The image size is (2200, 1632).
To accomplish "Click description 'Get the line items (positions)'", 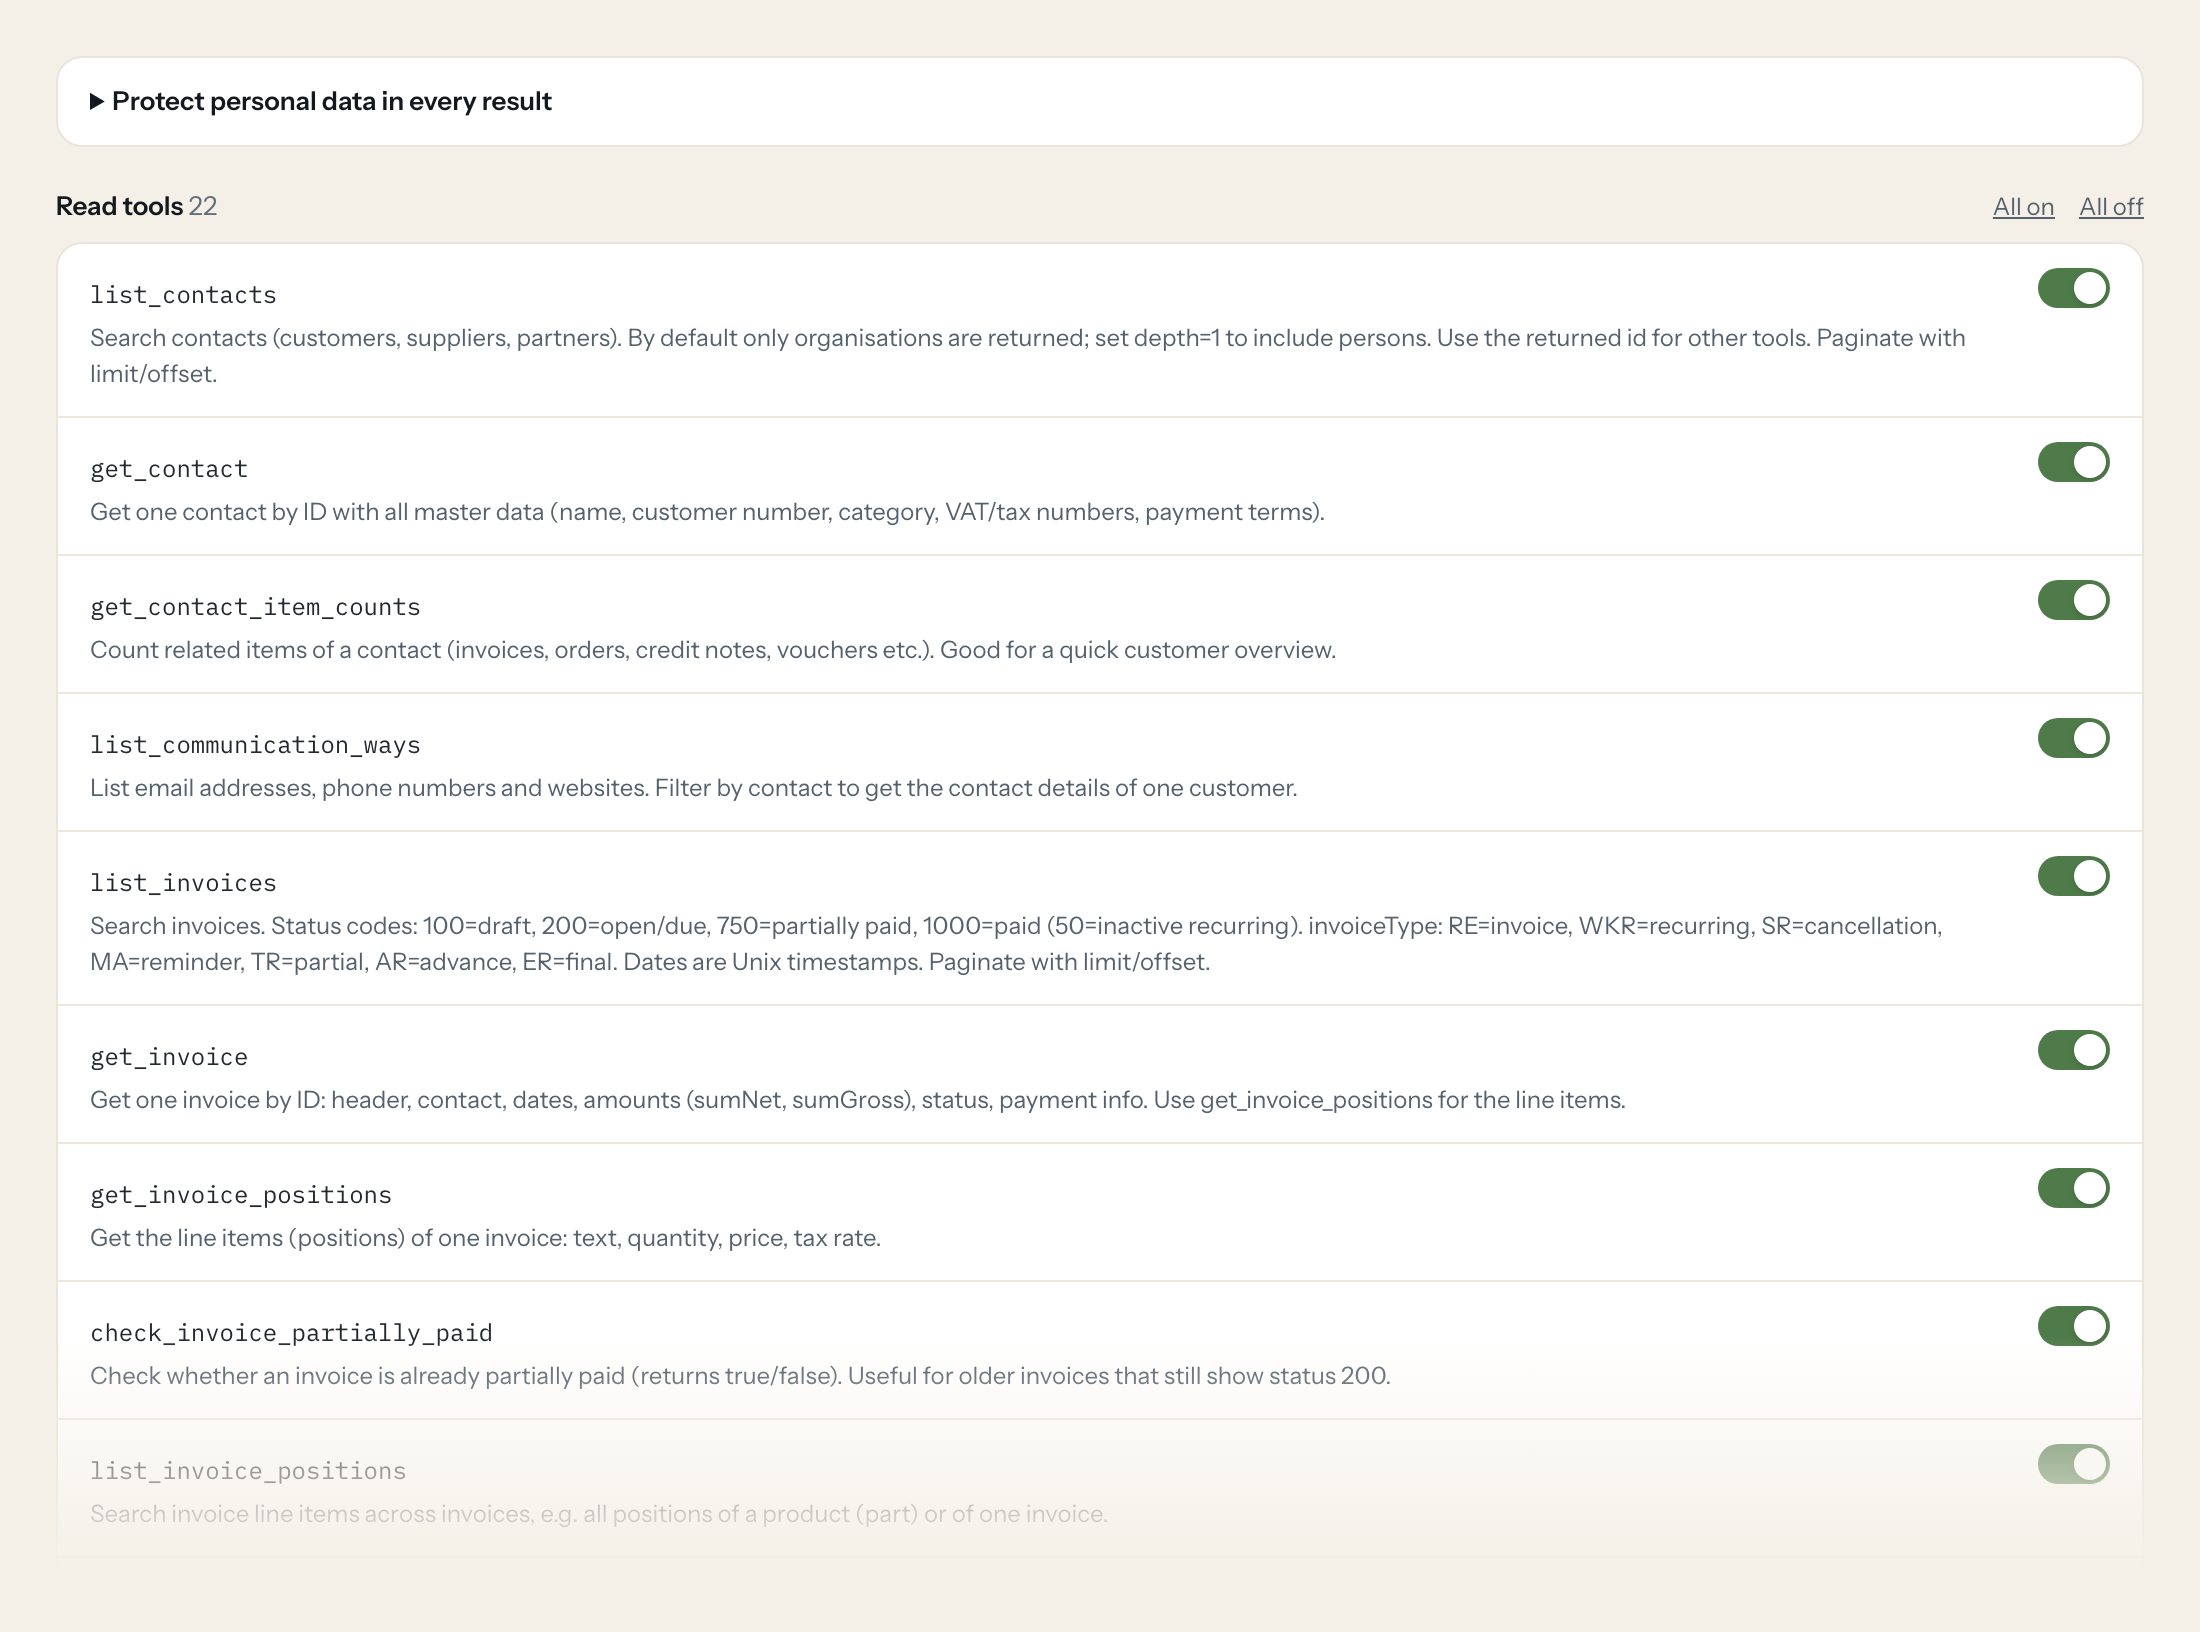I will click(x=485, y=1238).
